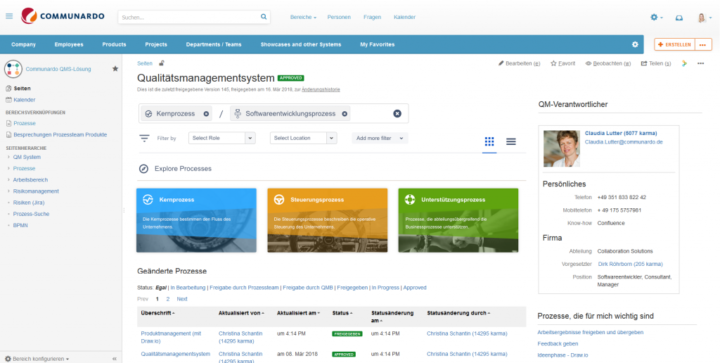Screen dimensions: 720x363
Task: Open Add more filter dropdown
Action: (380, 138)
